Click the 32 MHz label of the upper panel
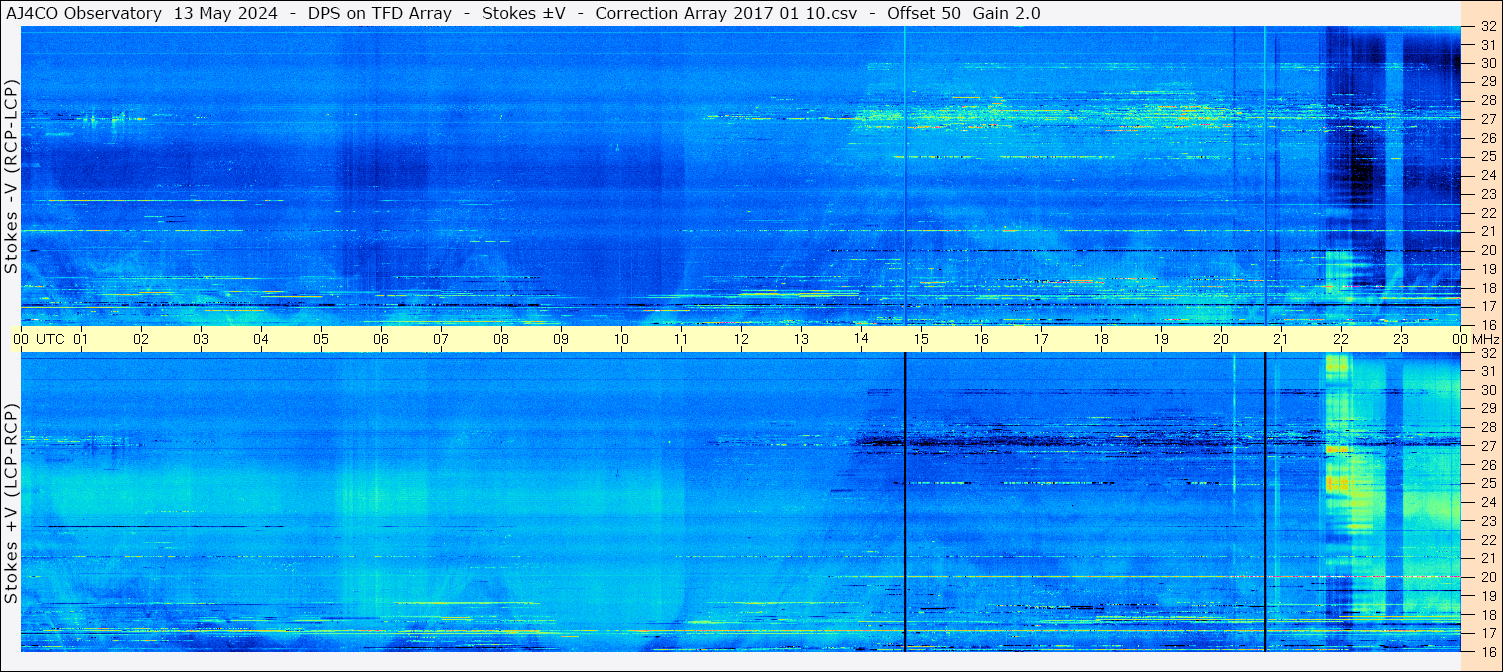 click(x=1487, y=27)
